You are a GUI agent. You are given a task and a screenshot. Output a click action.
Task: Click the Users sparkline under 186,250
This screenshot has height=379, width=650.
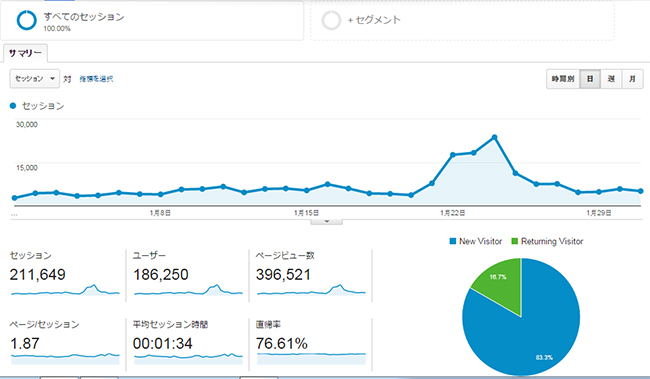188,289
